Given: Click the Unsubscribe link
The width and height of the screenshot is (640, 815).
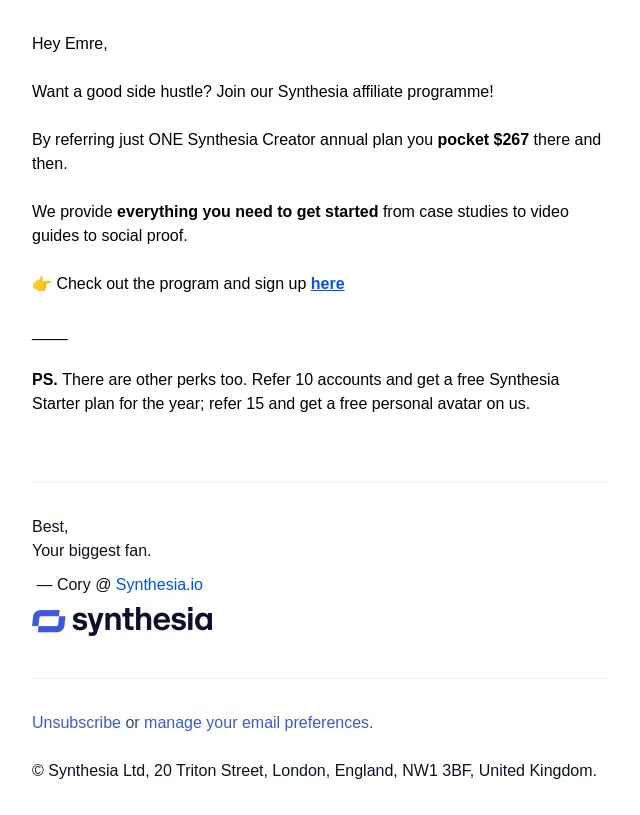Looking at the screenshot, I should 76,722.
